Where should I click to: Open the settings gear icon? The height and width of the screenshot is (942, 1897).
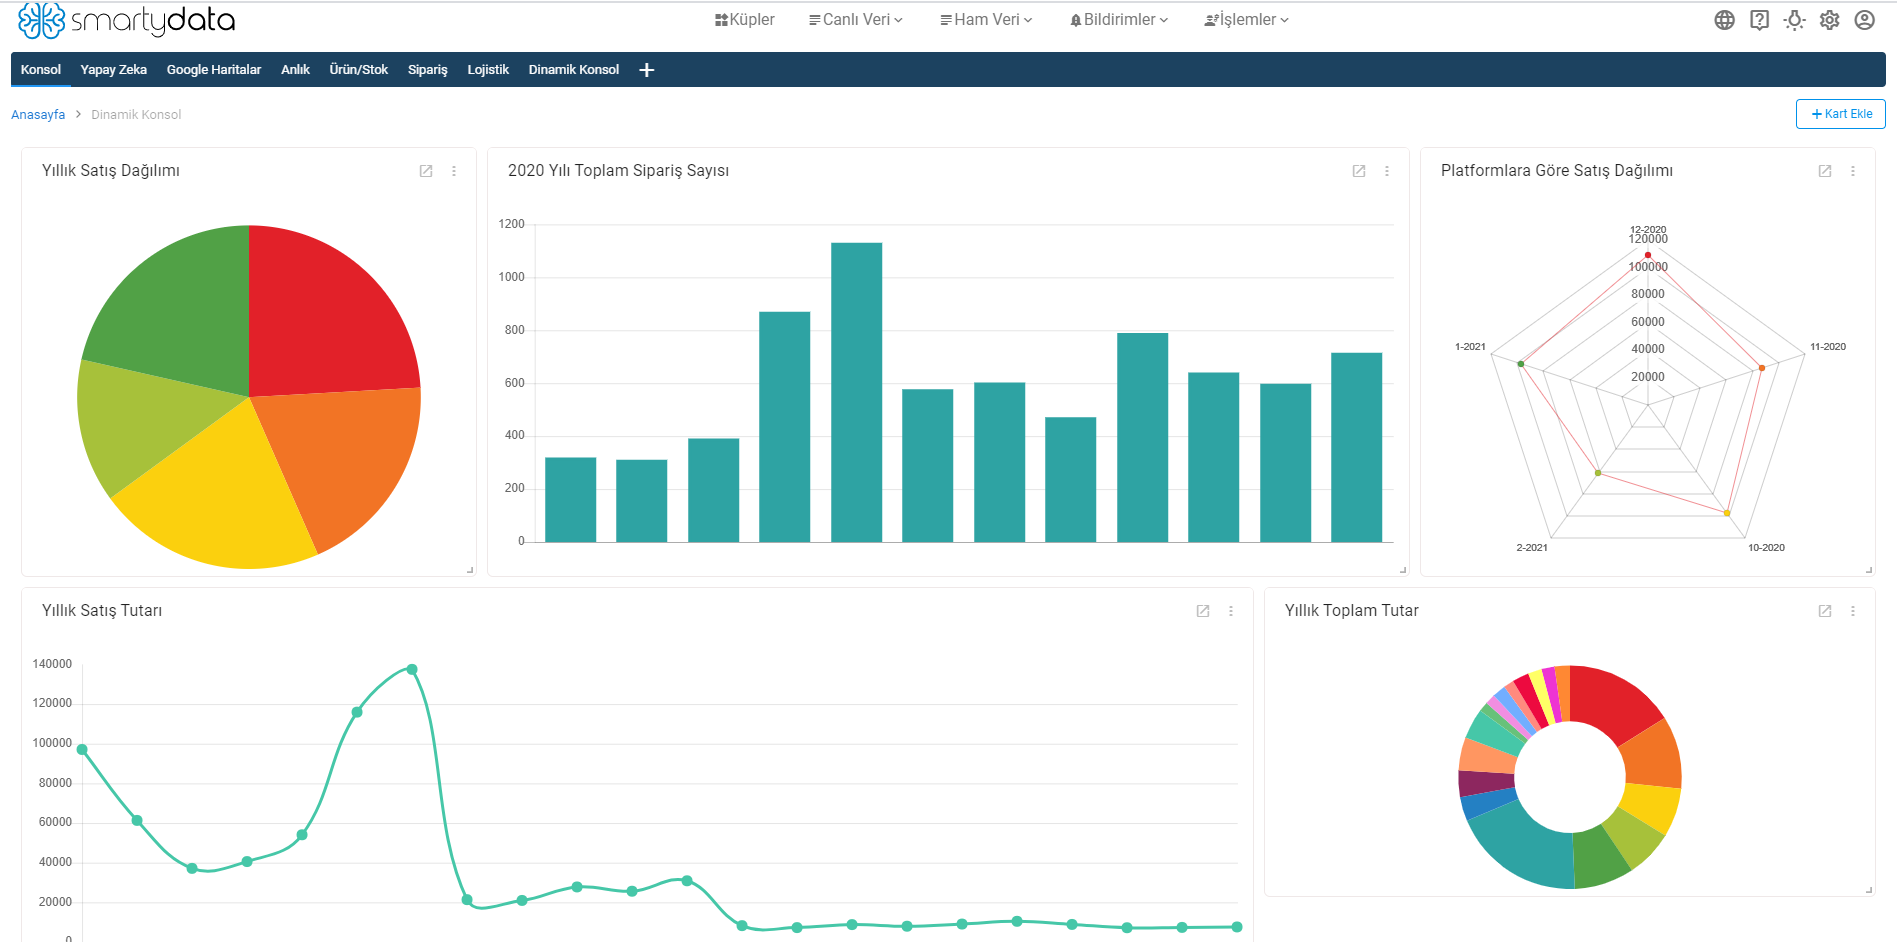pos(1829,20)
